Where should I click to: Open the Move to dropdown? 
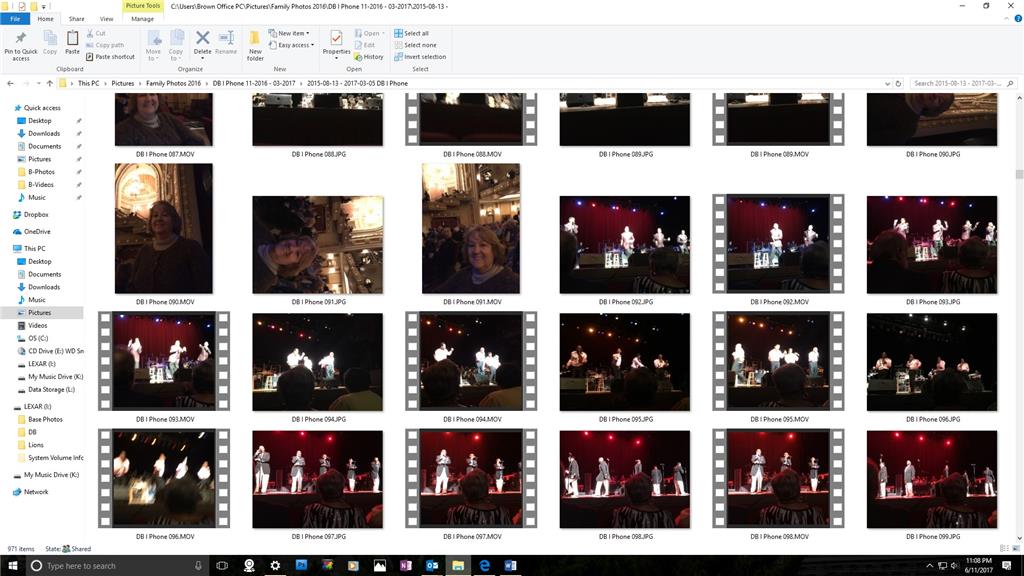(x=153, y=46)
